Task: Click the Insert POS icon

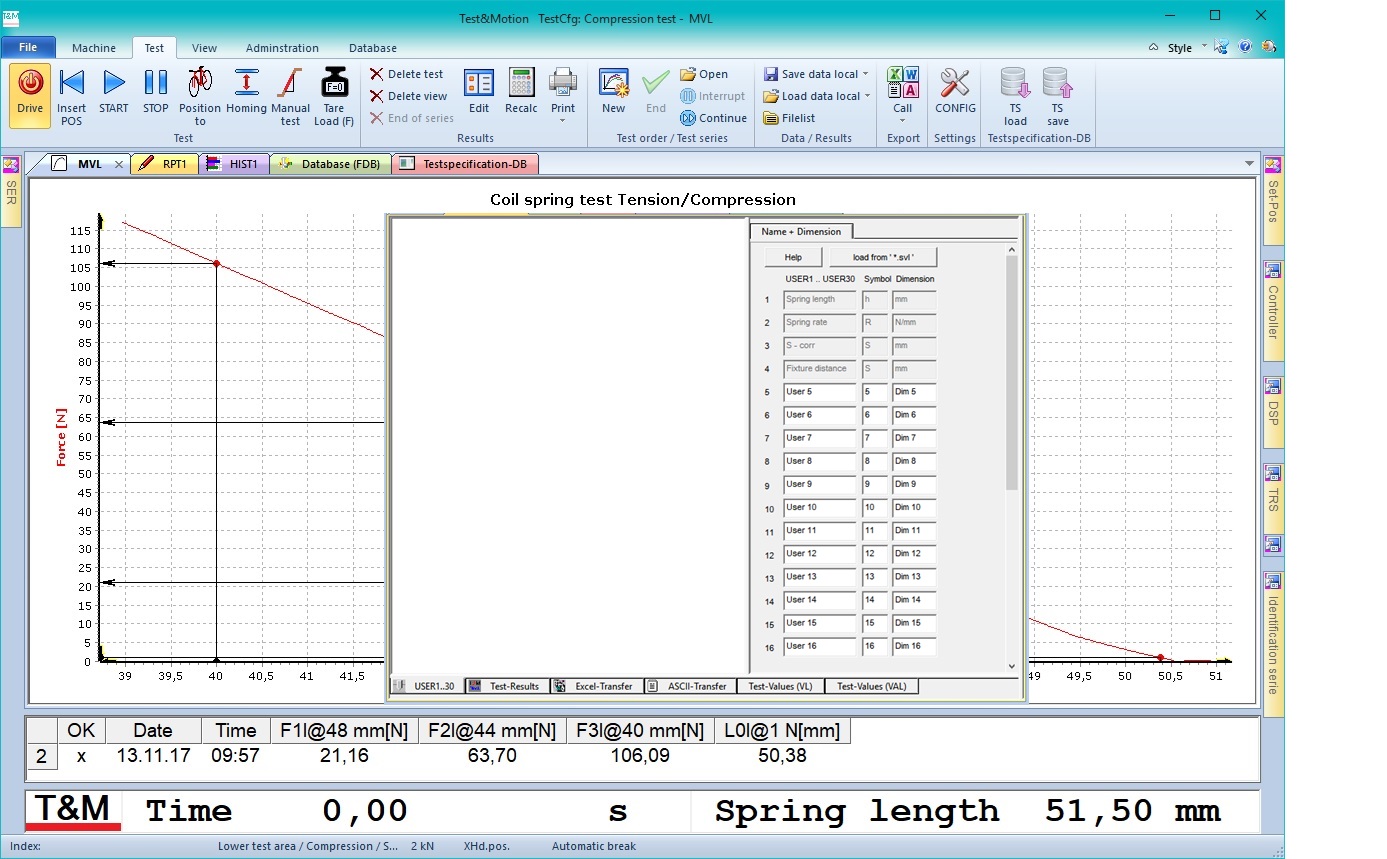Action: click(71, 84)
